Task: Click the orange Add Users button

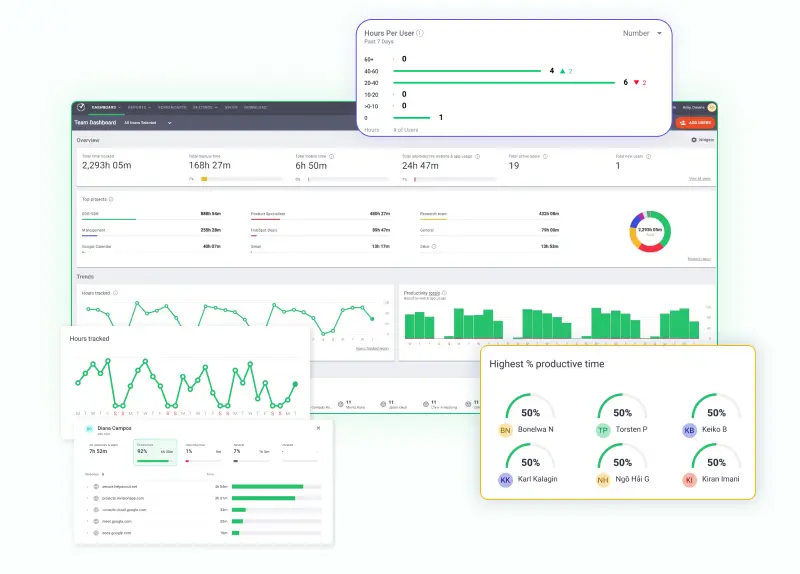Action: (x=695, y=122)
